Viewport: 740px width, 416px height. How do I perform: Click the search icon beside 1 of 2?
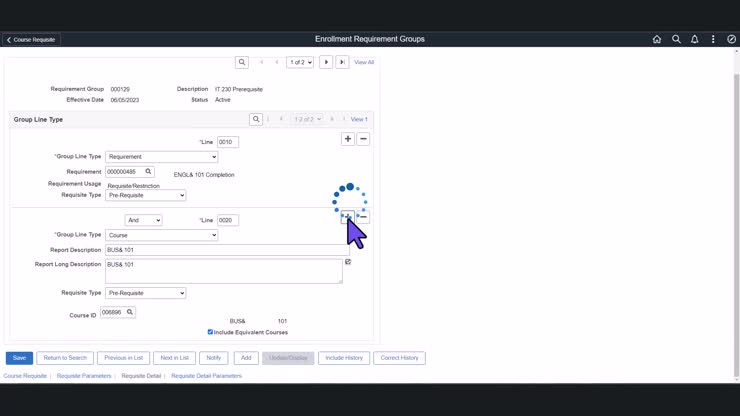point(242,62)
